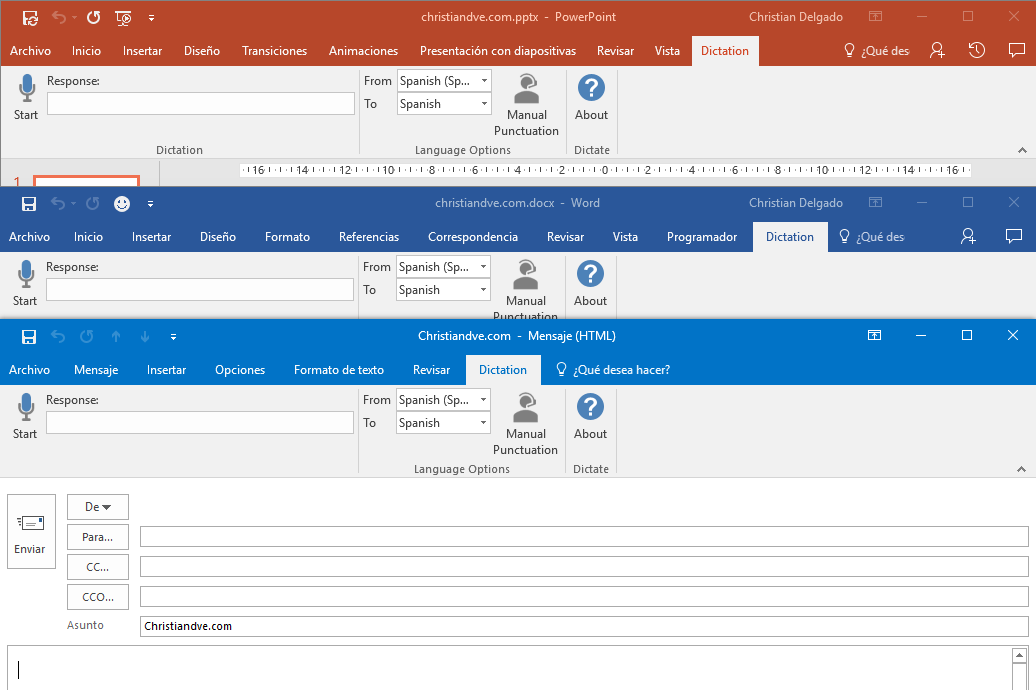The image size is (1036, 690).
Task: Click the Para... recipients button
Action: [x=98, y=537]
